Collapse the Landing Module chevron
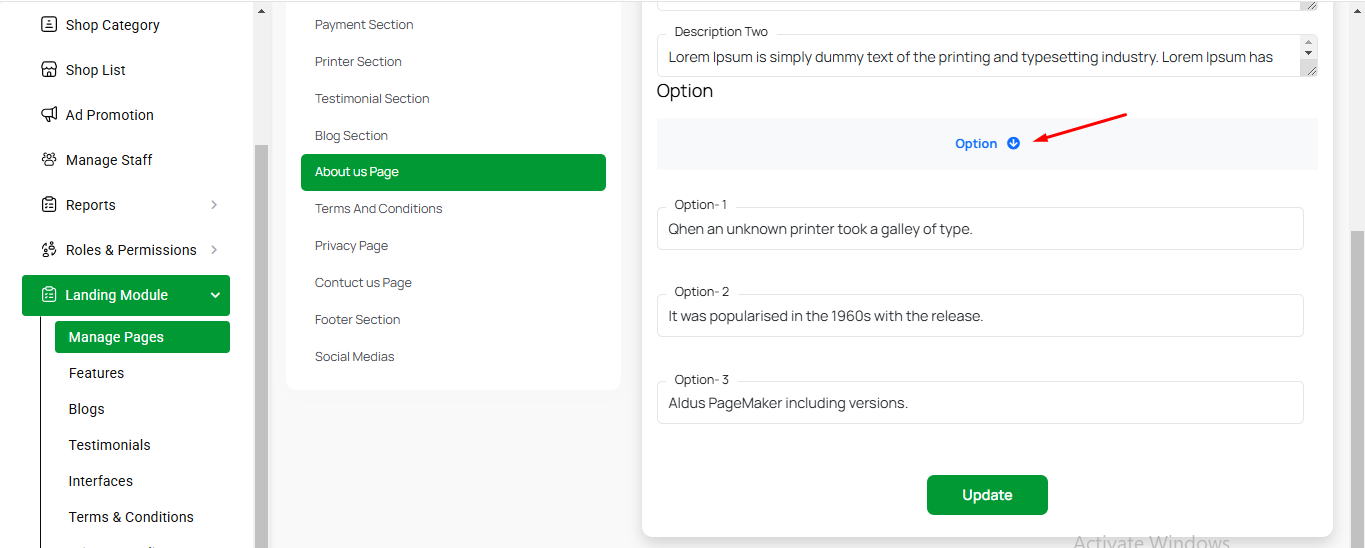 (x=215, y=295)
